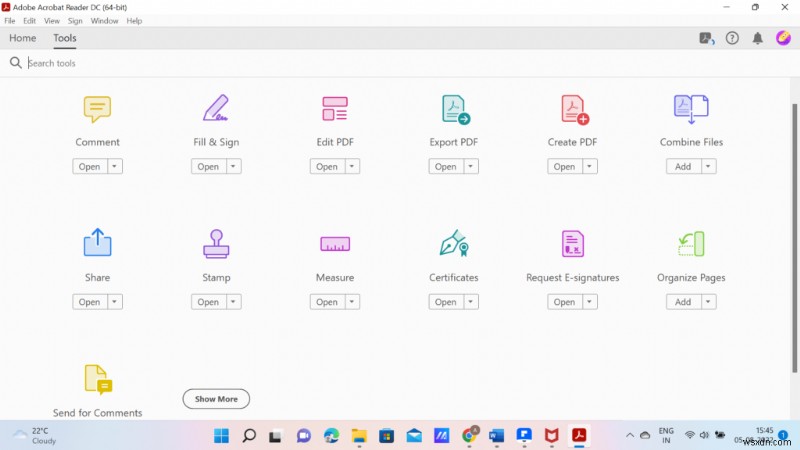The image size is (800, 450).
Task: Open the notifications bell
Action: point(758,38)
